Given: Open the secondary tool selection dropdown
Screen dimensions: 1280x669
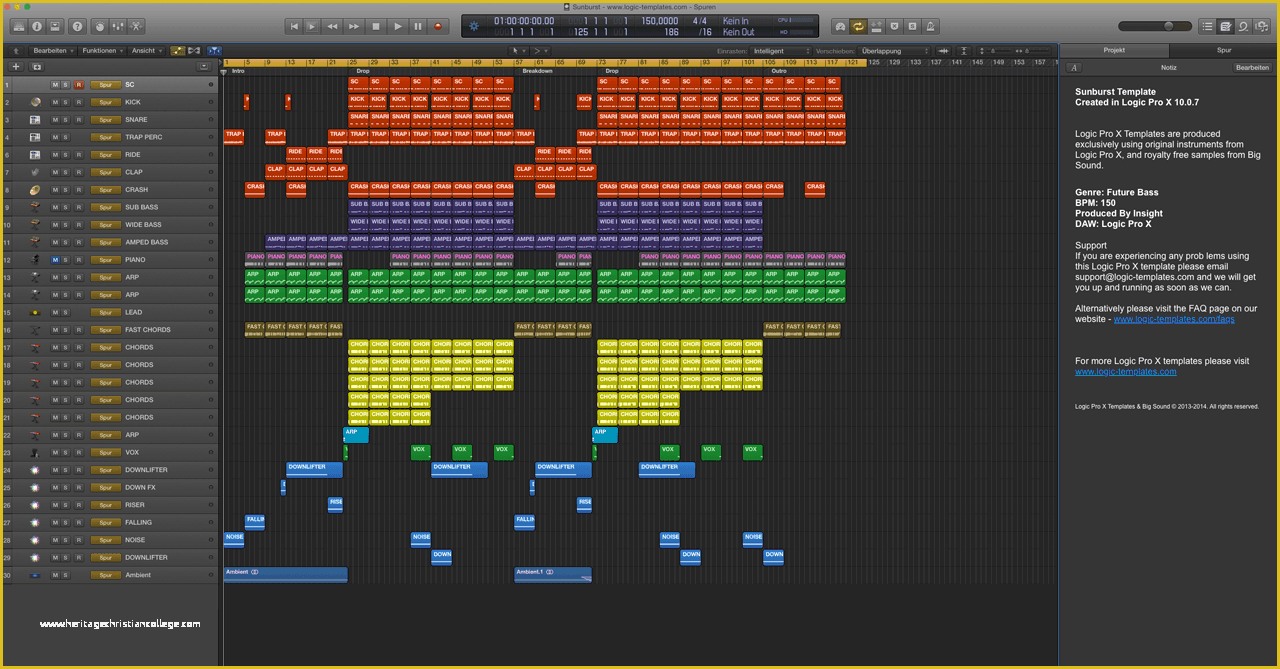Looking at the screenshot, I should click(541, 50).
